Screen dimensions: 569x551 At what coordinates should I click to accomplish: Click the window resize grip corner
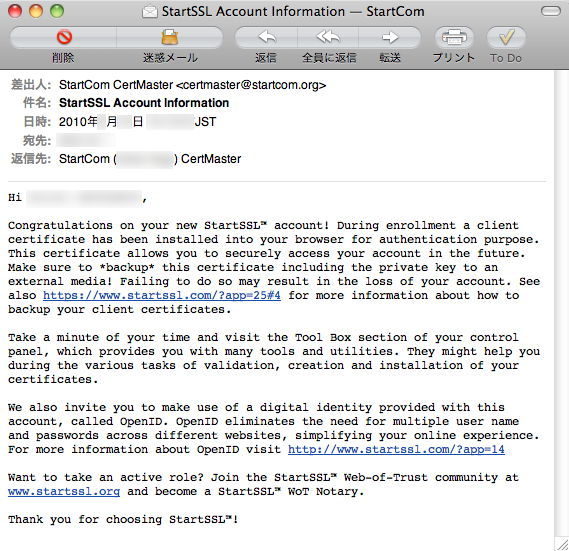pyautogui.click(x=563, y=544)
